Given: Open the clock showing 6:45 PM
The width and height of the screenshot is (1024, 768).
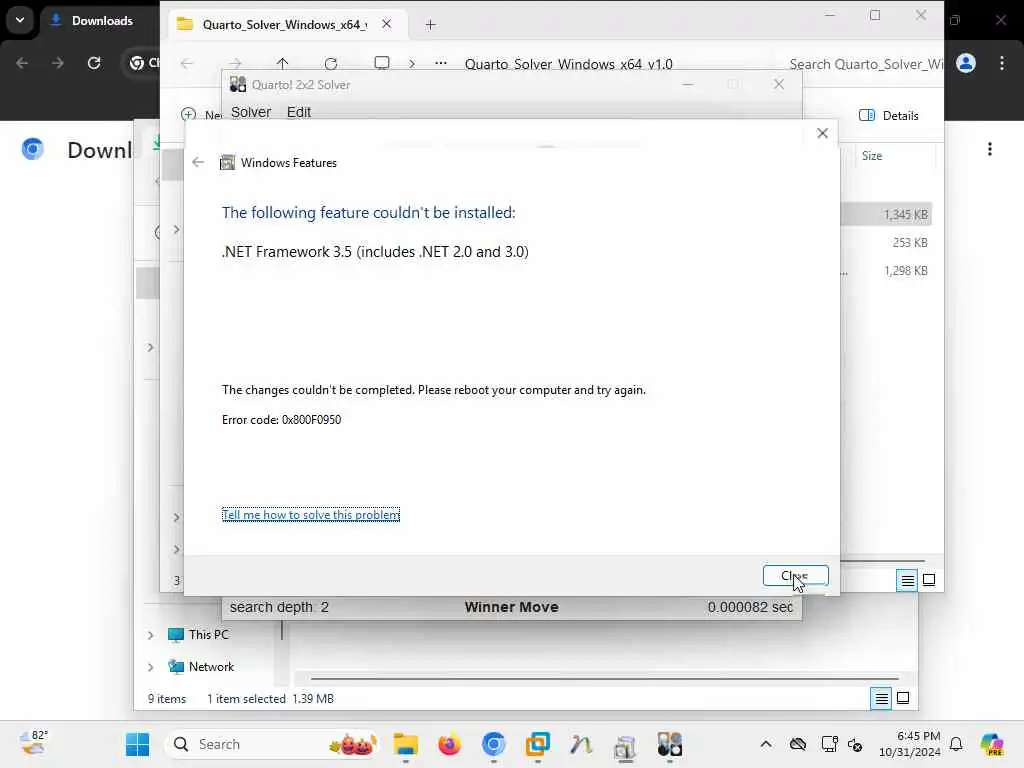Looking at the screenshot, I should click(x=910, y=744).
